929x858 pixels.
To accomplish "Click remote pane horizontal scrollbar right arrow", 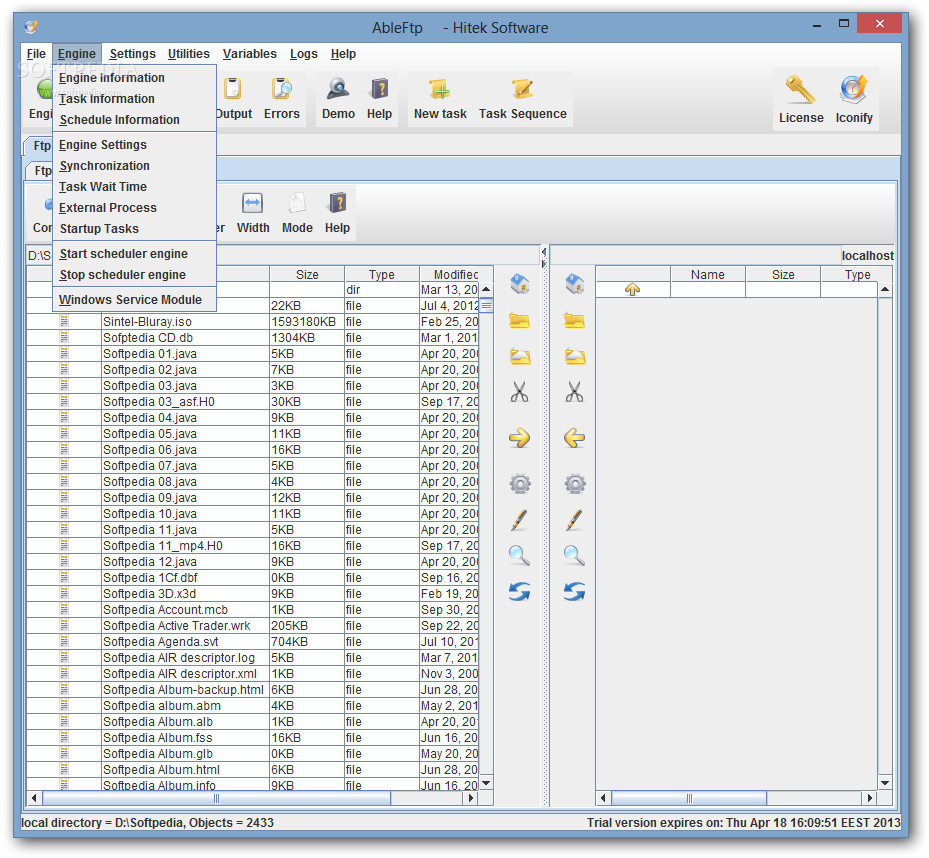I will pos(869,798).
